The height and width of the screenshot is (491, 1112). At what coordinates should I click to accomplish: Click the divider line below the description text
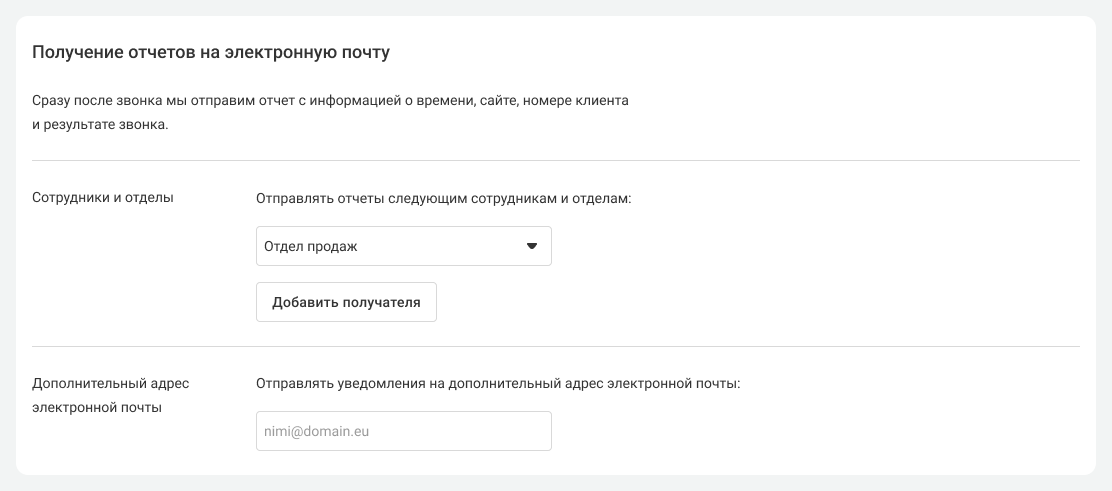[556, 160]
